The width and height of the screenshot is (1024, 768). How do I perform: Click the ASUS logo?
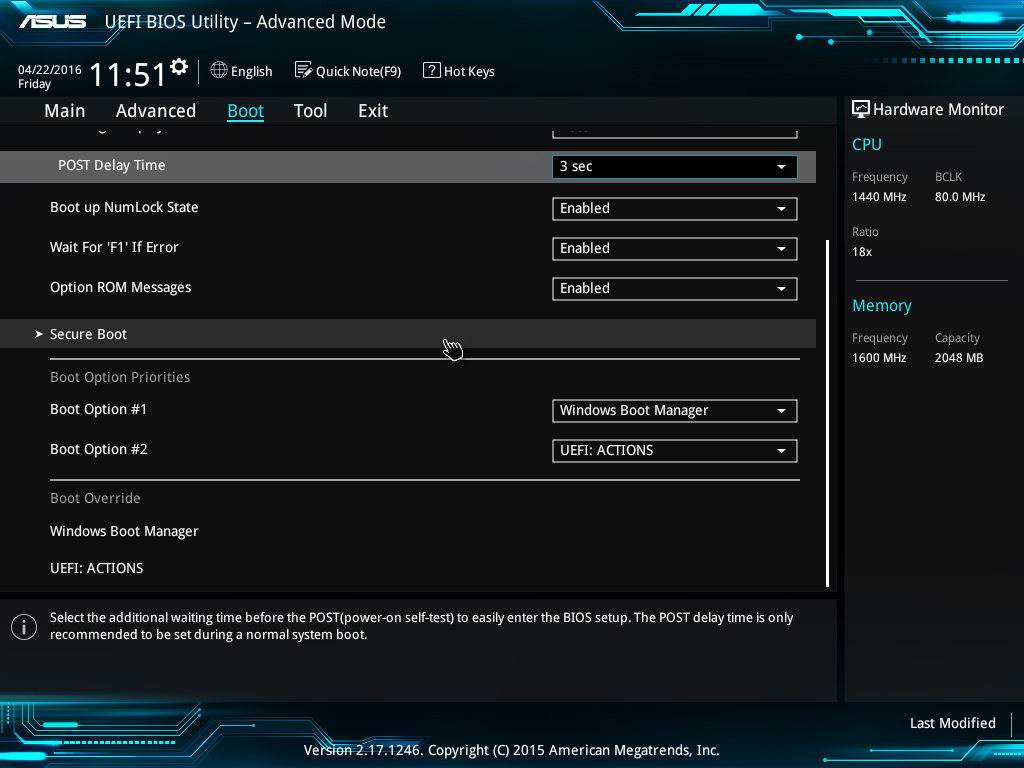(53, 22)
